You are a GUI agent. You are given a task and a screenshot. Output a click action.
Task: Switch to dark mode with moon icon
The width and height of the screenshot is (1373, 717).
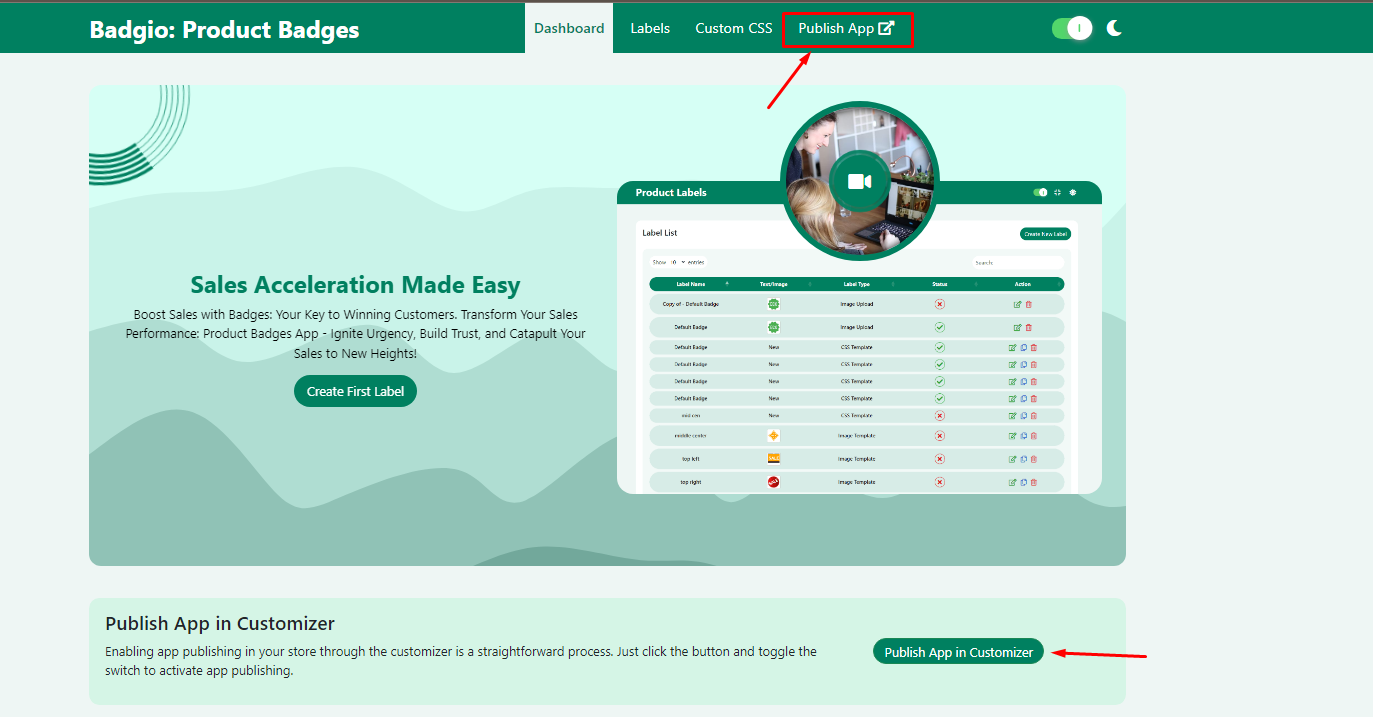[1115, 28]
